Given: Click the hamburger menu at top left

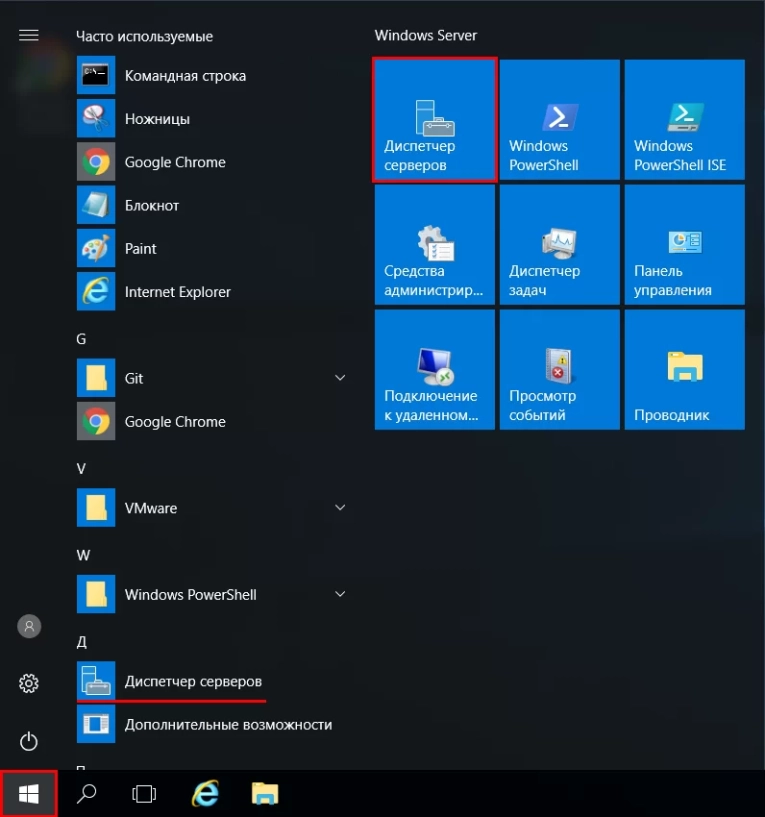Looking at the screenshot, I should tap(29, 36).
